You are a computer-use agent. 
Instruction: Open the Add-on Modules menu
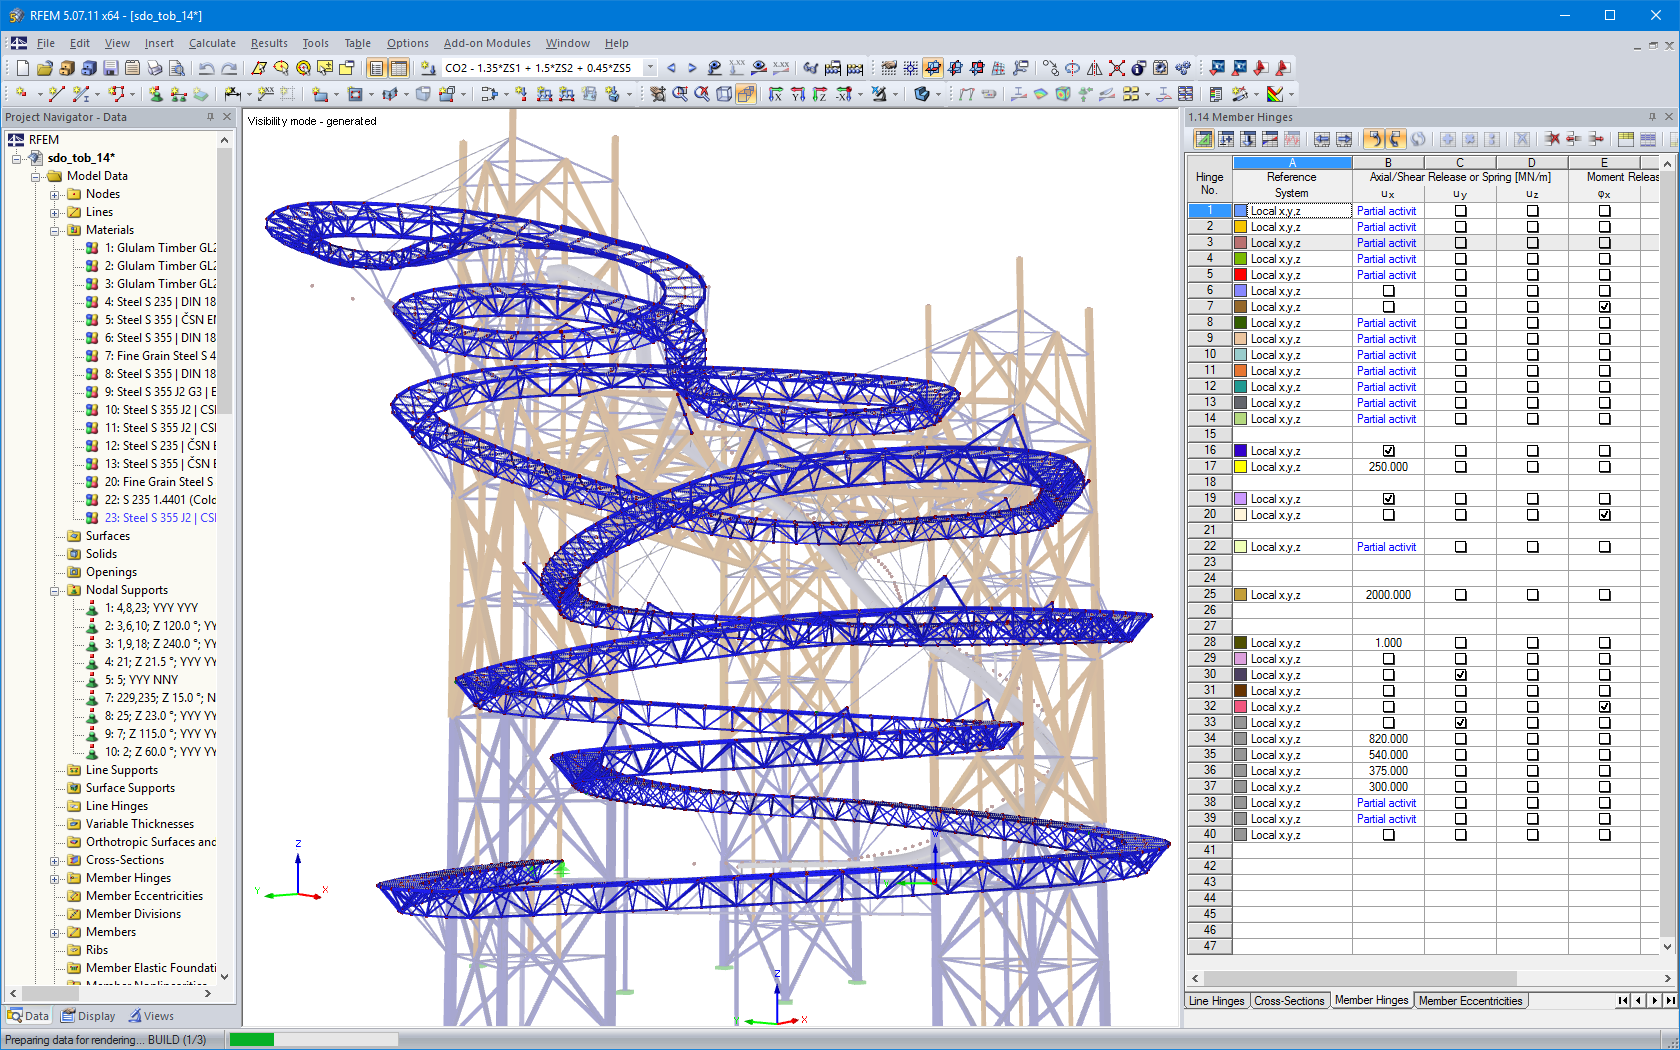[x=487, y=43]
